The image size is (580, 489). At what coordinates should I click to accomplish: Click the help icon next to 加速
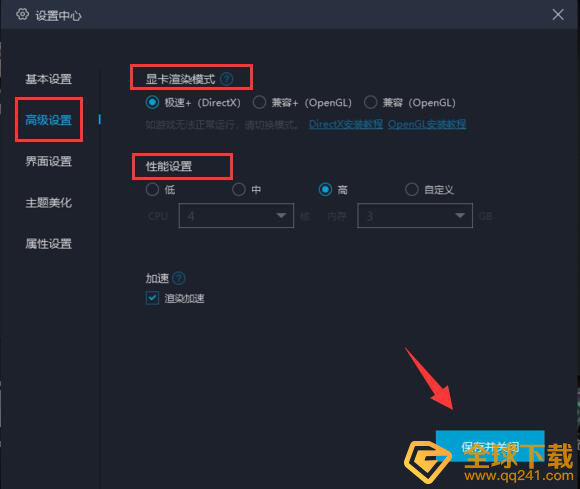pyautogui.click(x=179, y=278)
